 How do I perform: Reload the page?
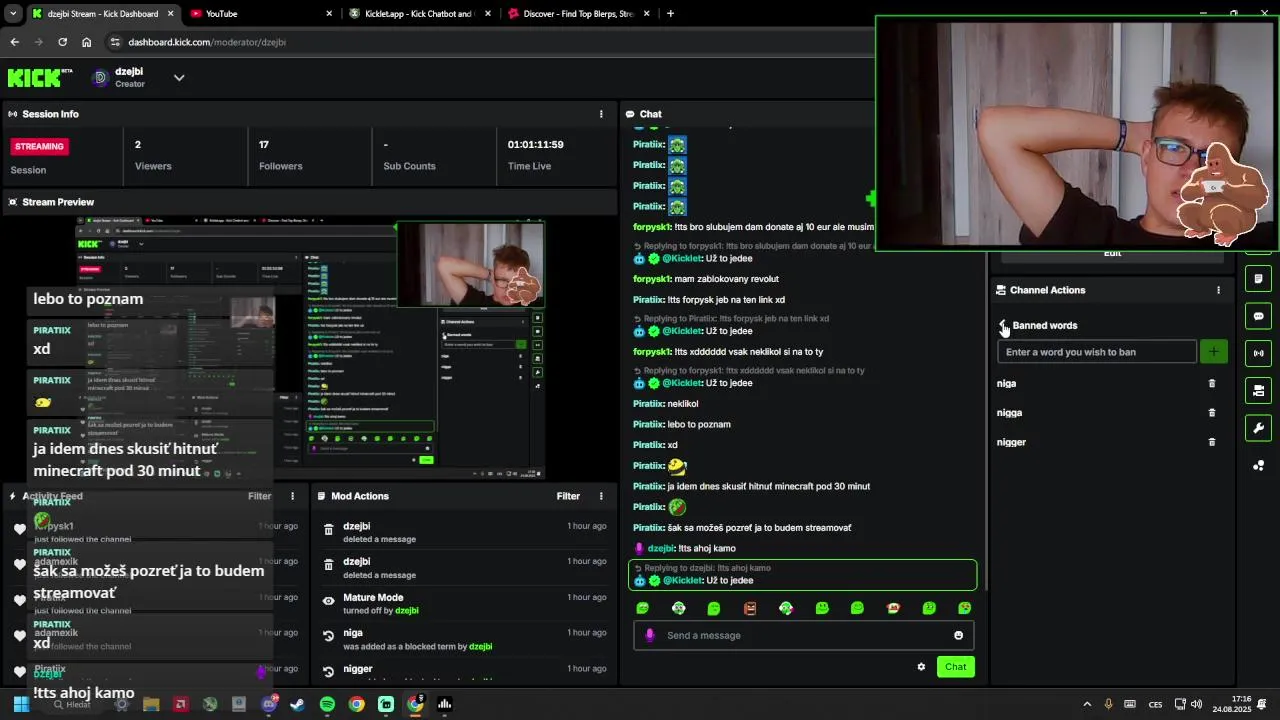tap(62, 42)
